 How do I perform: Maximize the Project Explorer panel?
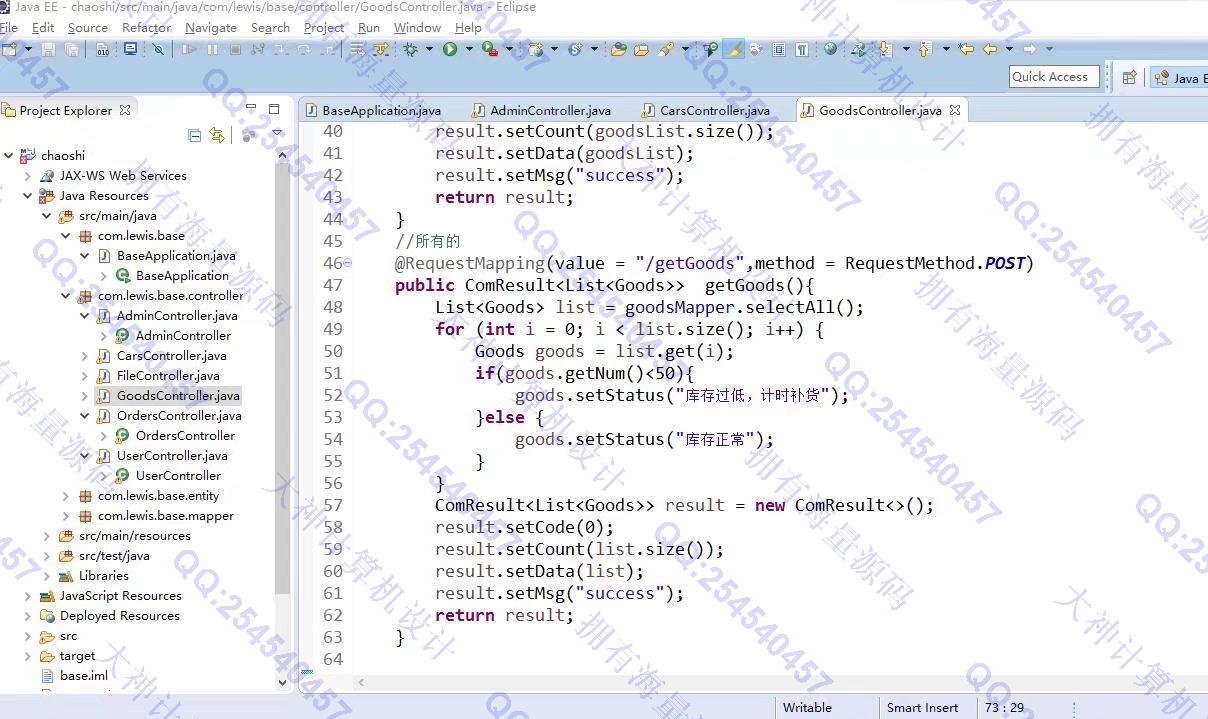274,109
